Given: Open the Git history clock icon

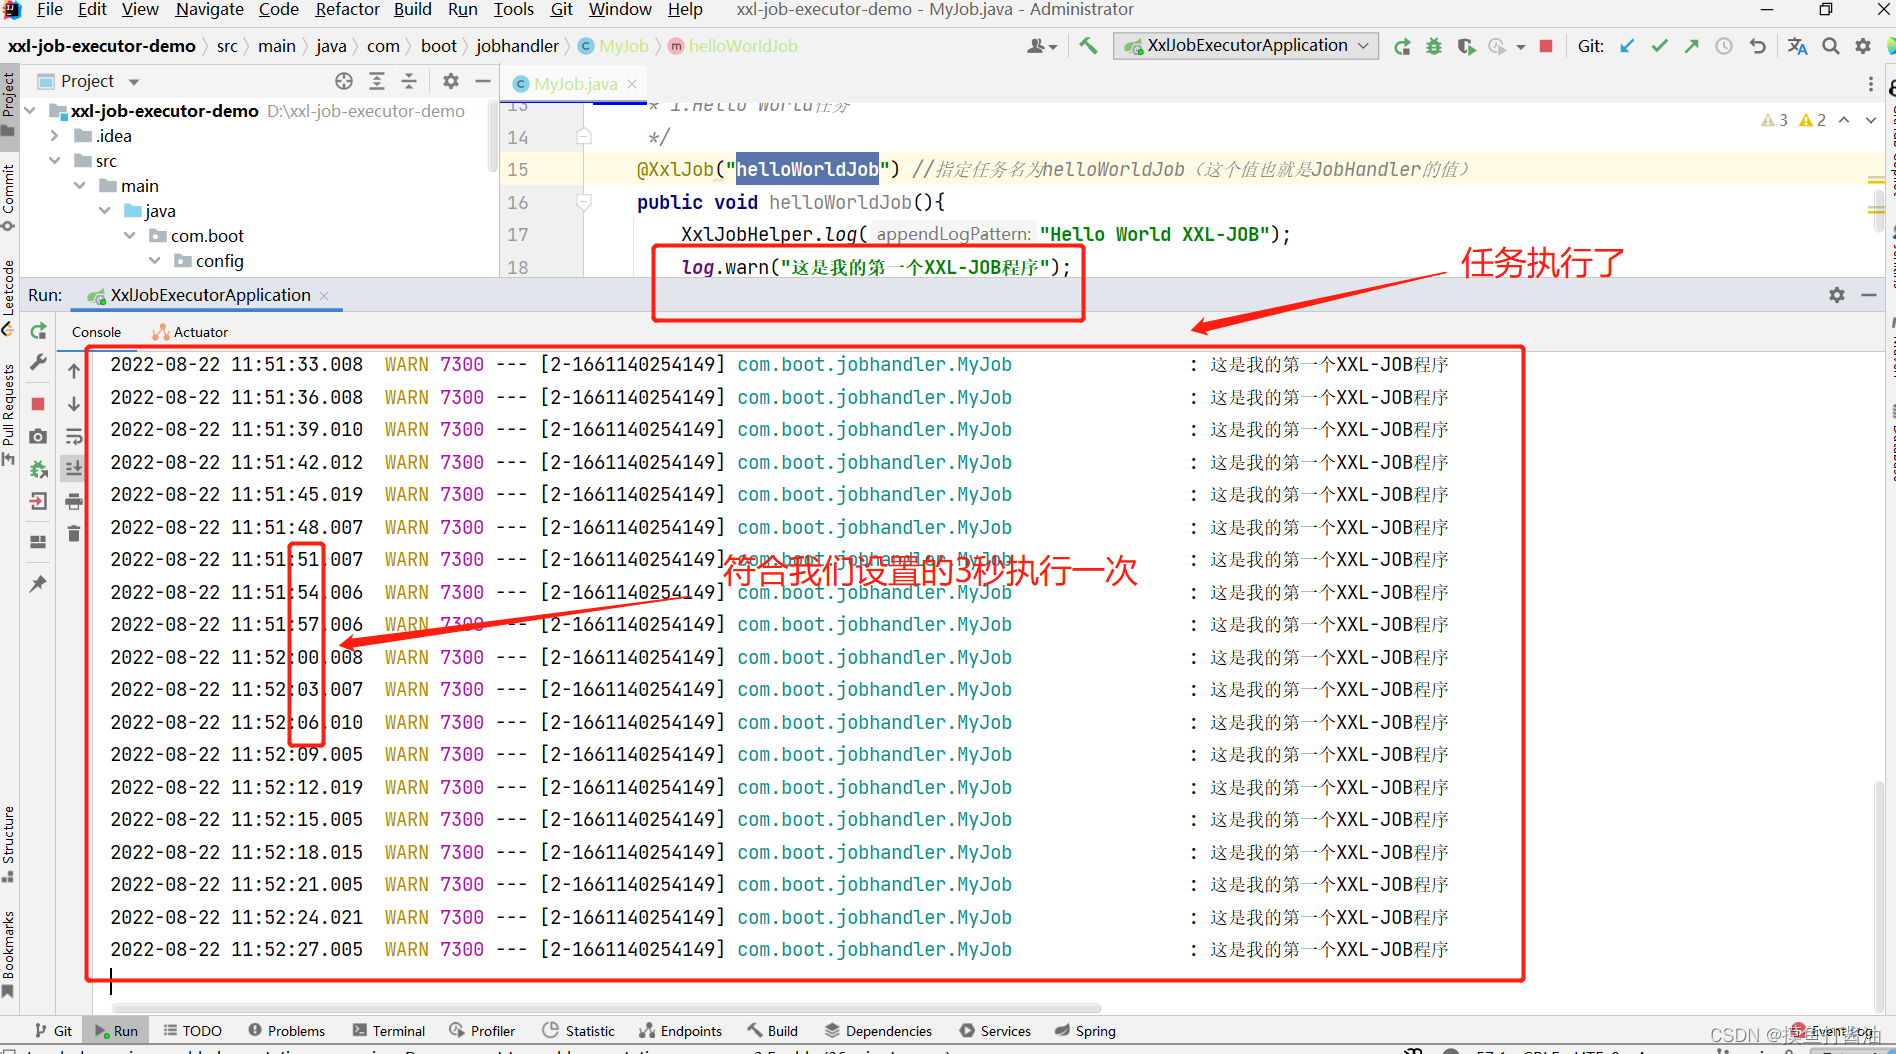Looking at the screenshot, I should coord(1724,46).
